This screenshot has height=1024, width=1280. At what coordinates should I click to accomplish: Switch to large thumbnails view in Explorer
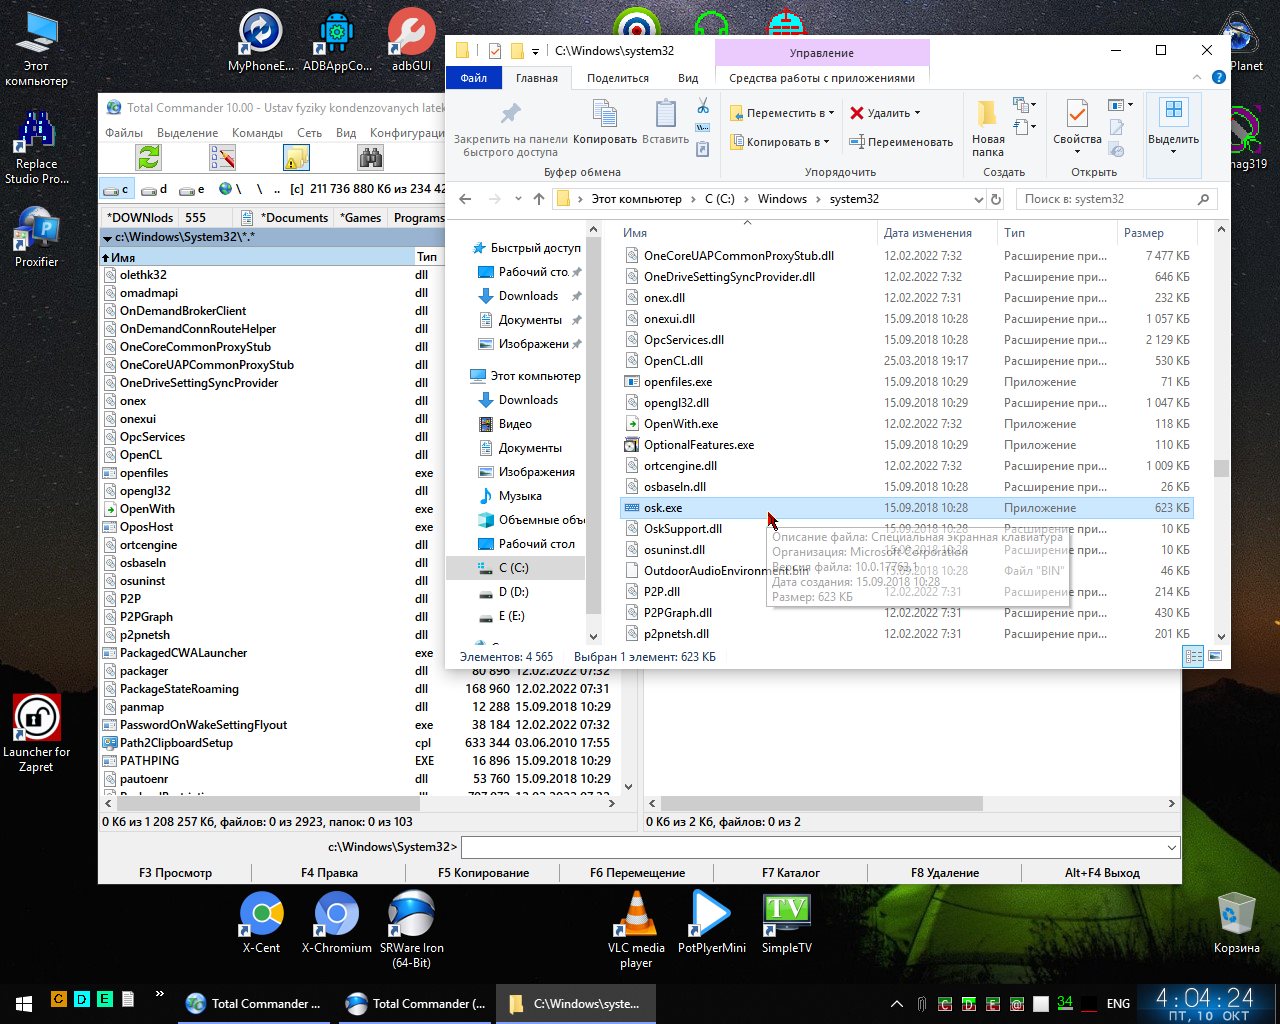[1215, 657]
